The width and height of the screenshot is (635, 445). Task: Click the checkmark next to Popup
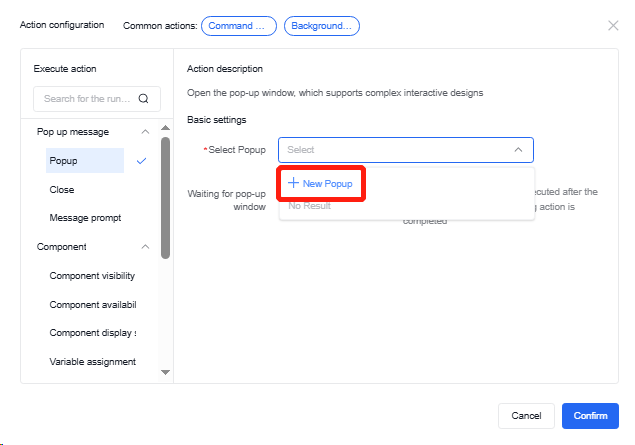point(142,160)
